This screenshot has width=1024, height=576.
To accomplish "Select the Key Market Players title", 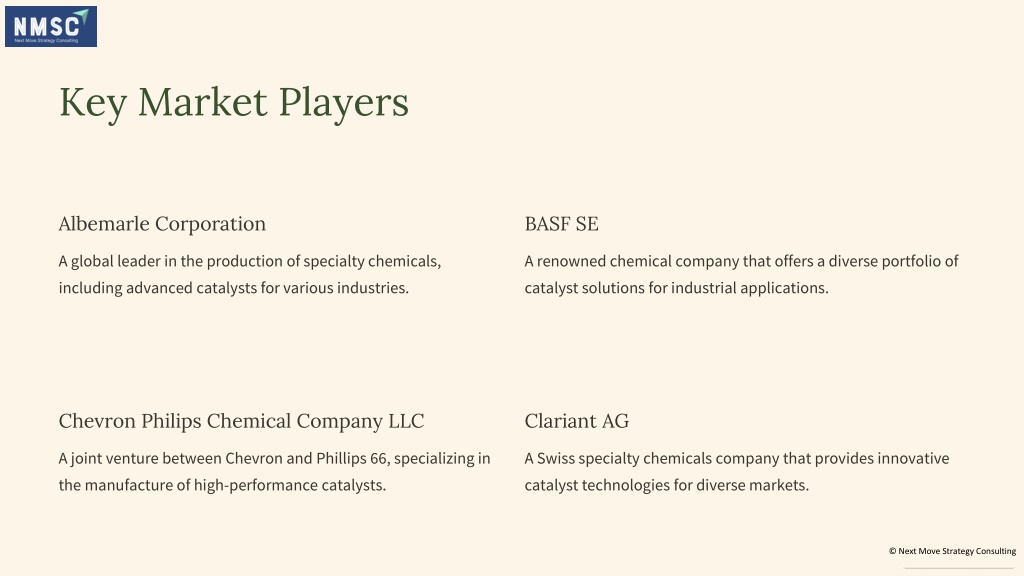I will click(x=234, y=103).
